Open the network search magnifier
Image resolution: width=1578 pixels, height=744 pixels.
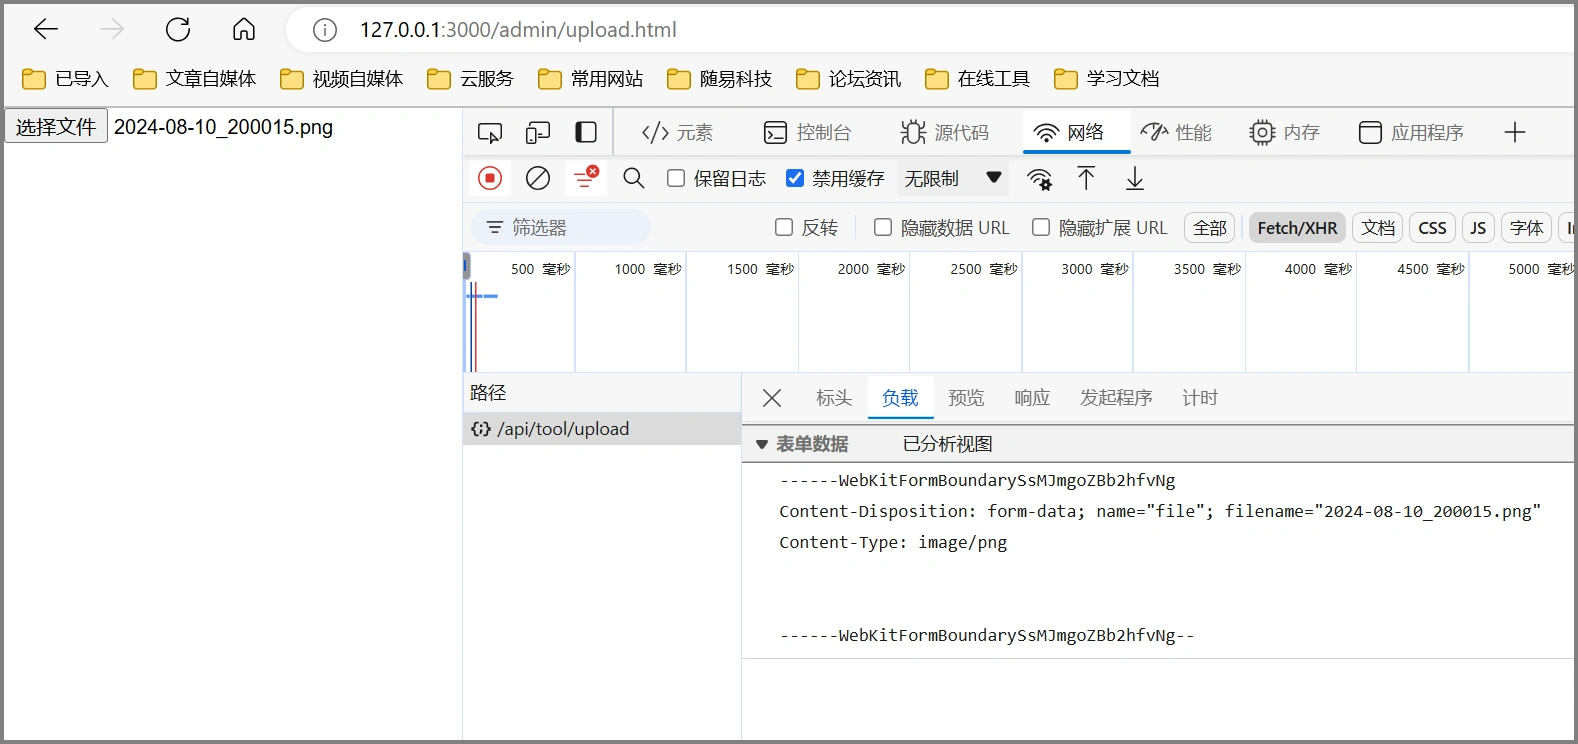633,178
